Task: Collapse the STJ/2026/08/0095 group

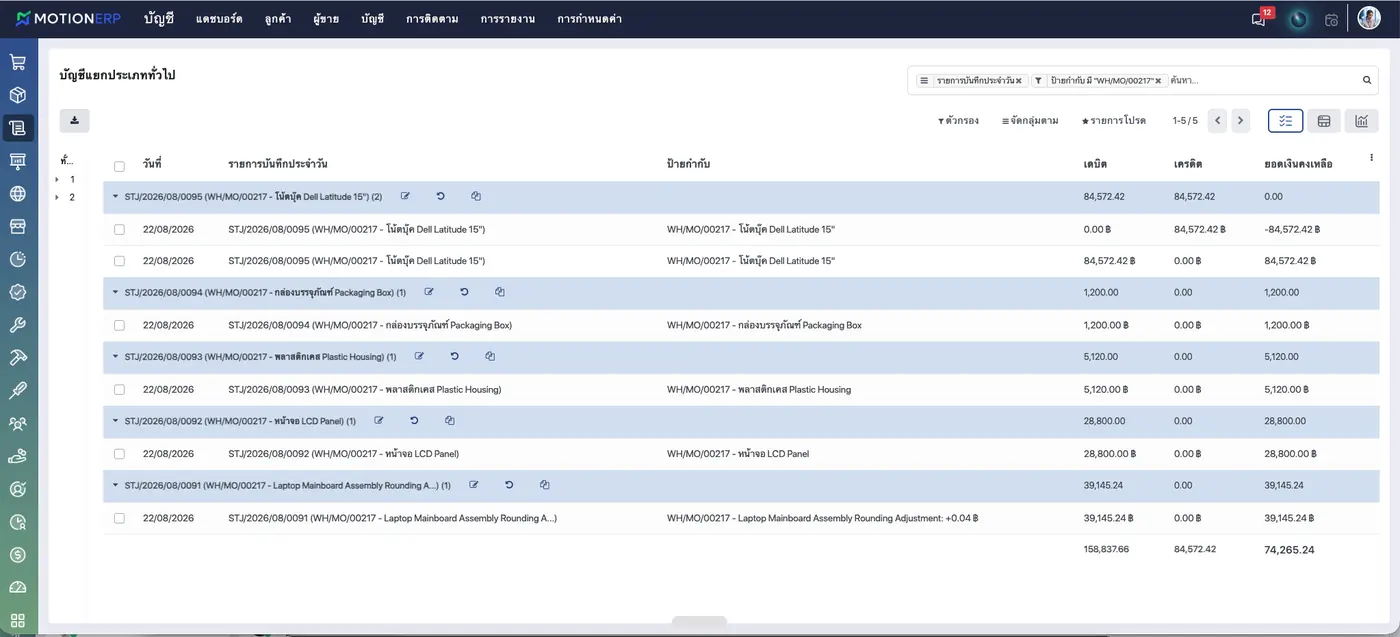Action: [115, 197]
